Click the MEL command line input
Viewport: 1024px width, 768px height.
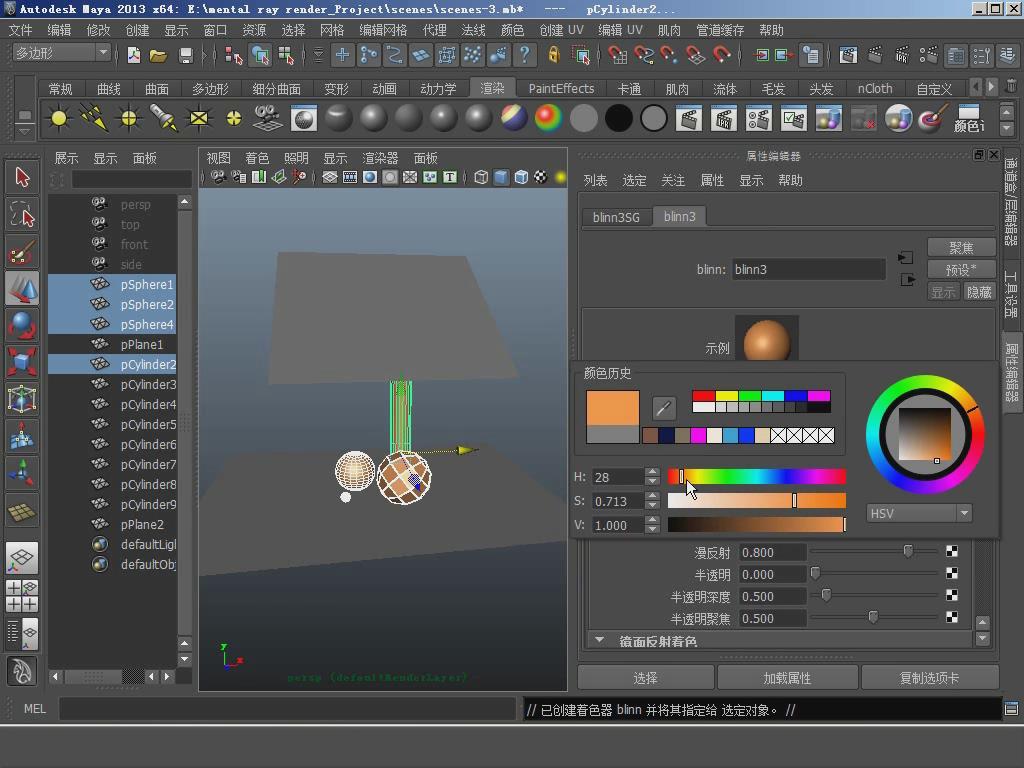[287, 709]
